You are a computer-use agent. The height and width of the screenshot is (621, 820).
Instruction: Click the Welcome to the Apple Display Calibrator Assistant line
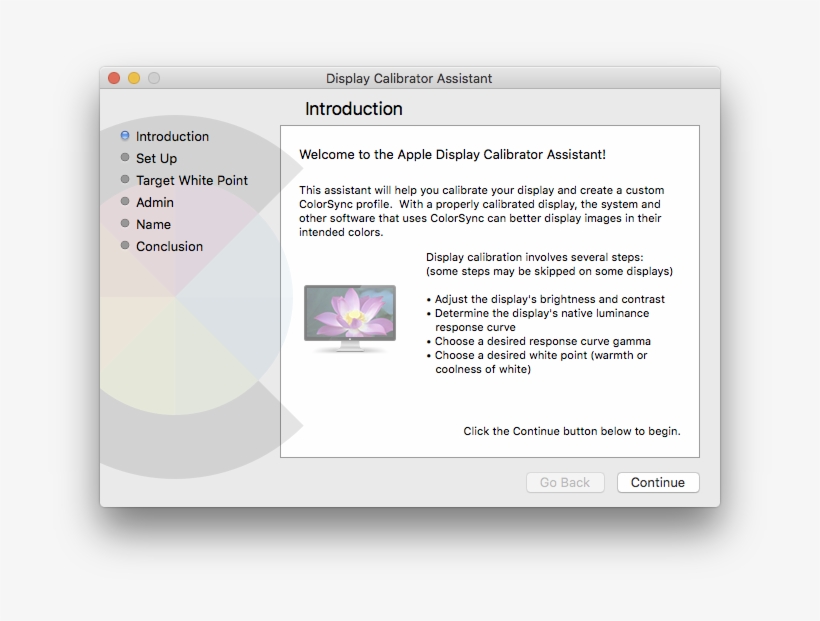pyautogui.click(x=452, y=155)
